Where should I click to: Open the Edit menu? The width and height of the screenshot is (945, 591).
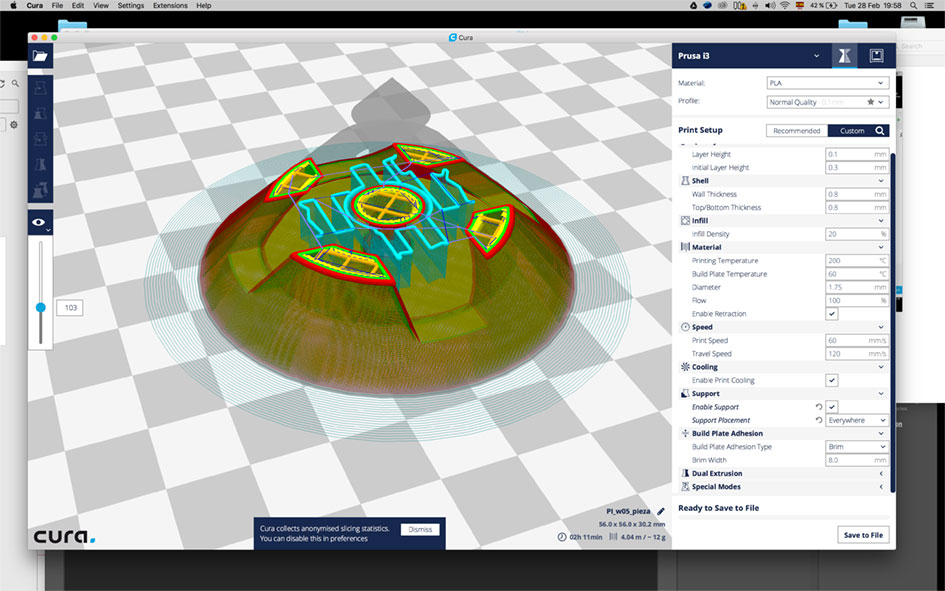[78, 5]
